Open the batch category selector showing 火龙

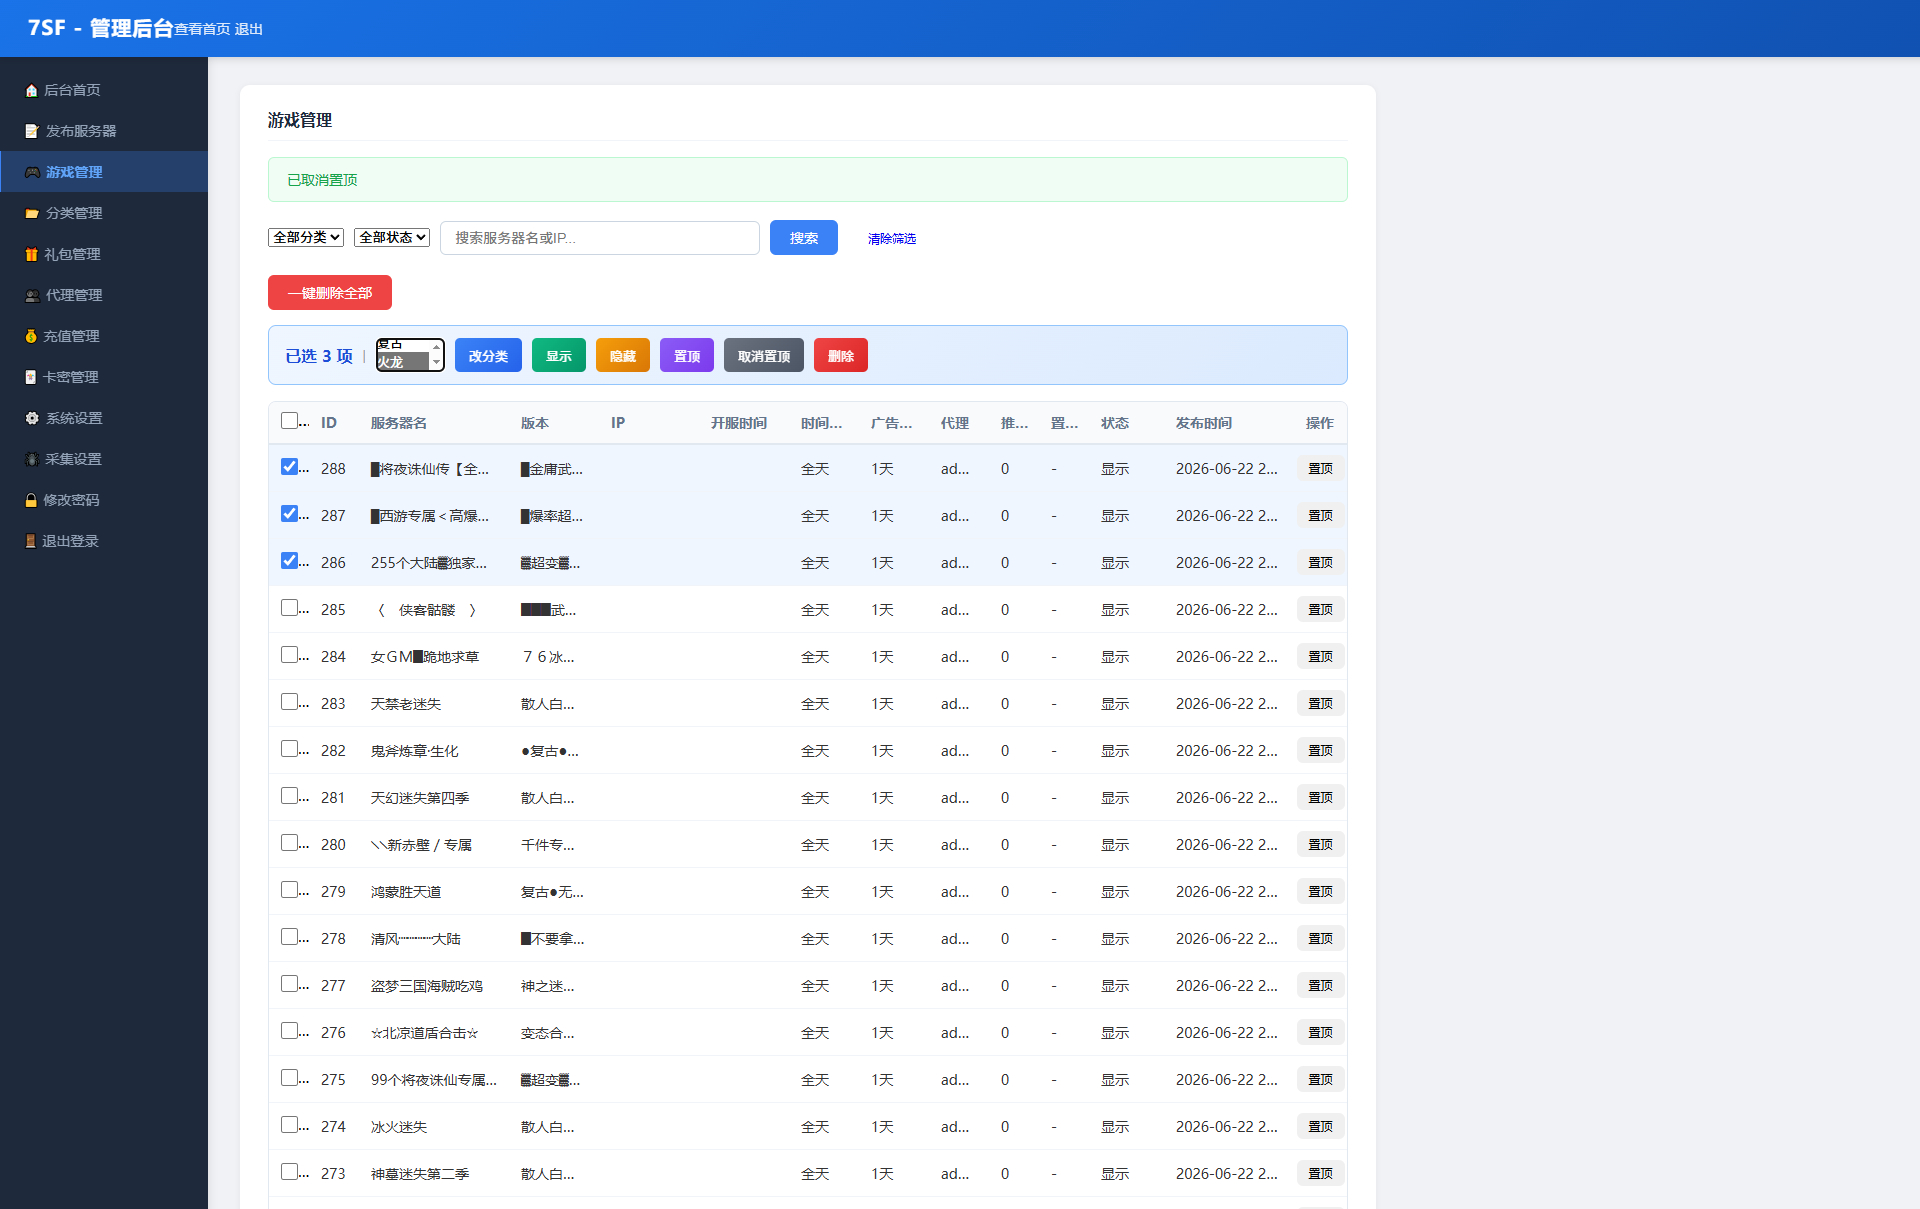(x=410, y=355)
